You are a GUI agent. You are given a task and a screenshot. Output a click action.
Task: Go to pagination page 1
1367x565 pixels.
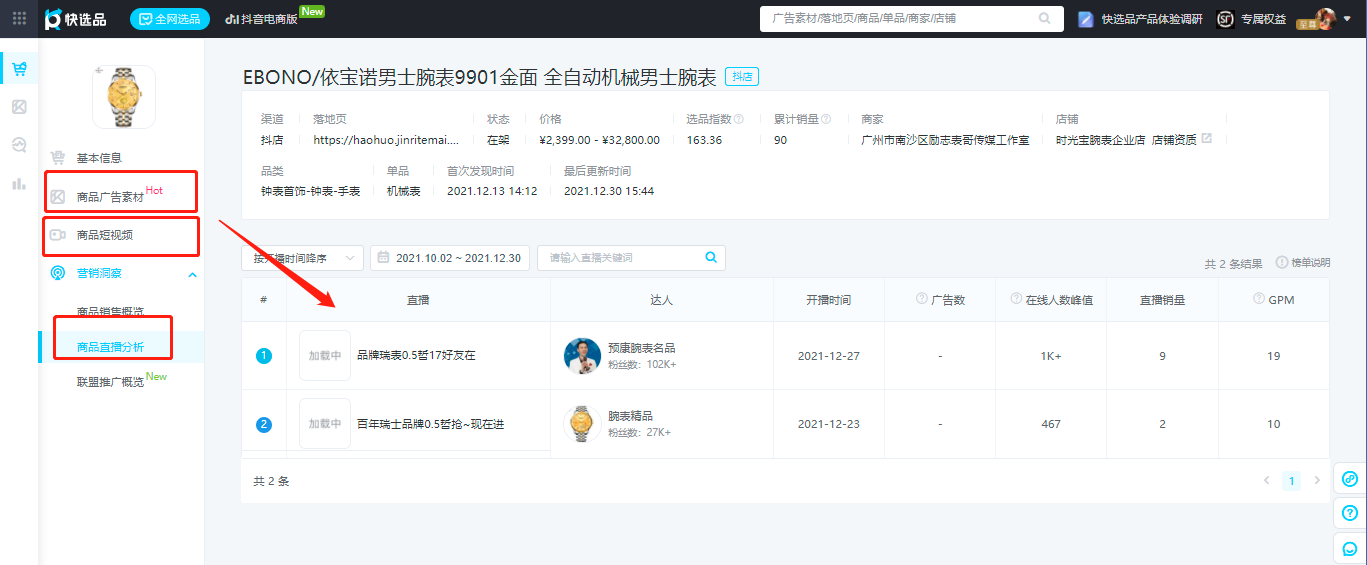coord(1291,481)
